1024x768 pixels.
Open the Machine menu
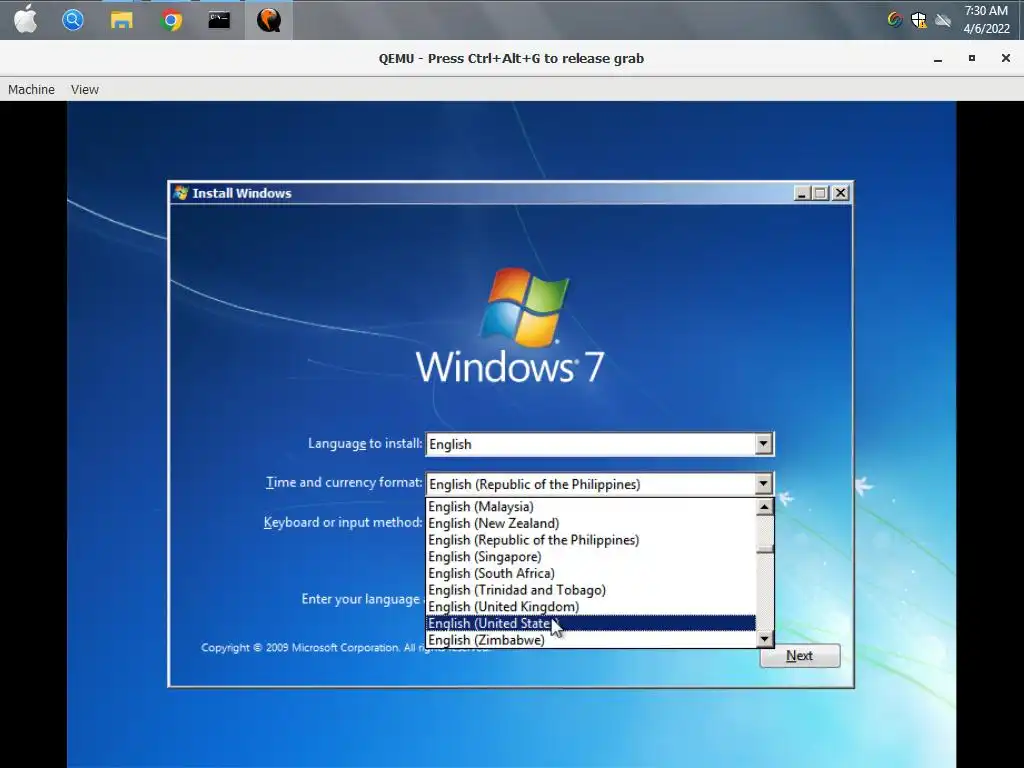(31, 89)
